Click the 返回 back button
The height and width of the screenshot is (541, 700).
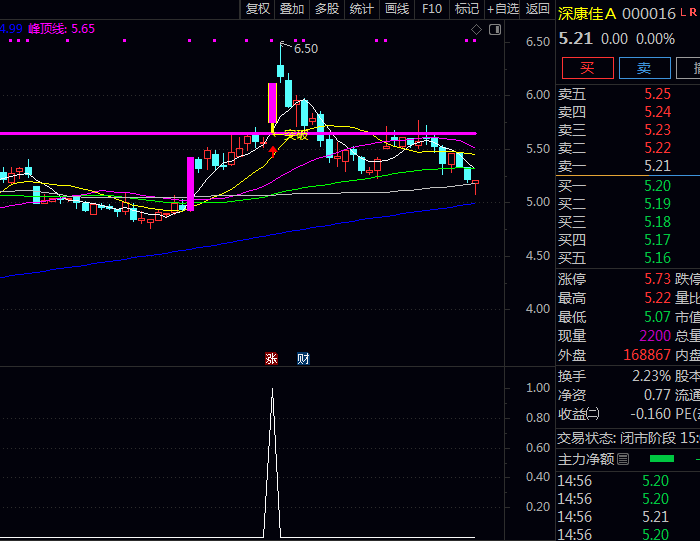click(537, 9)
